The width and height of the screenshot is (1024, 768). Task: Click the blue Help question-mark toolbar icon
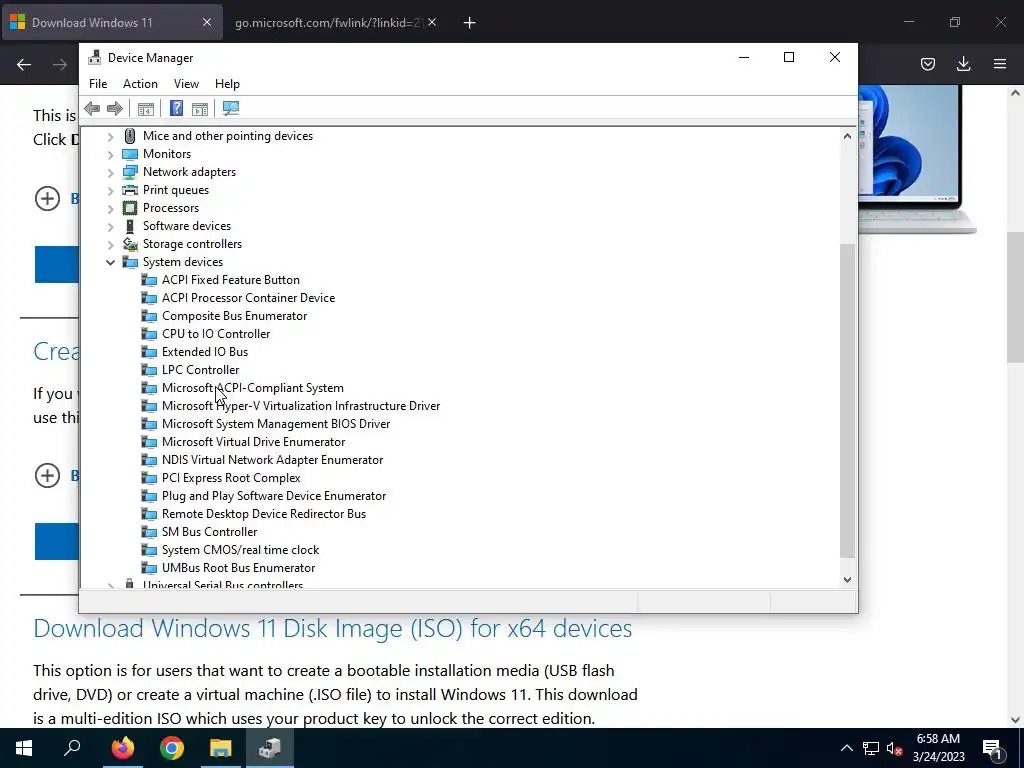tap(176, 108)
